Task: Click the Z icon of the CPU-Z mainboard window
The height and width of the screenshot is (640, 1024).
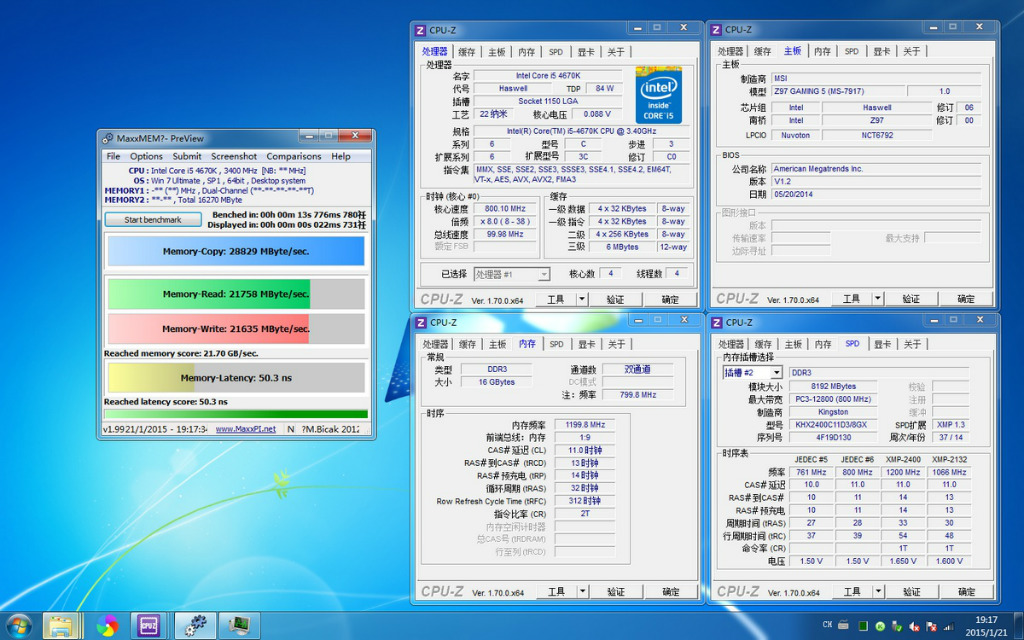Action: (716, 30)
